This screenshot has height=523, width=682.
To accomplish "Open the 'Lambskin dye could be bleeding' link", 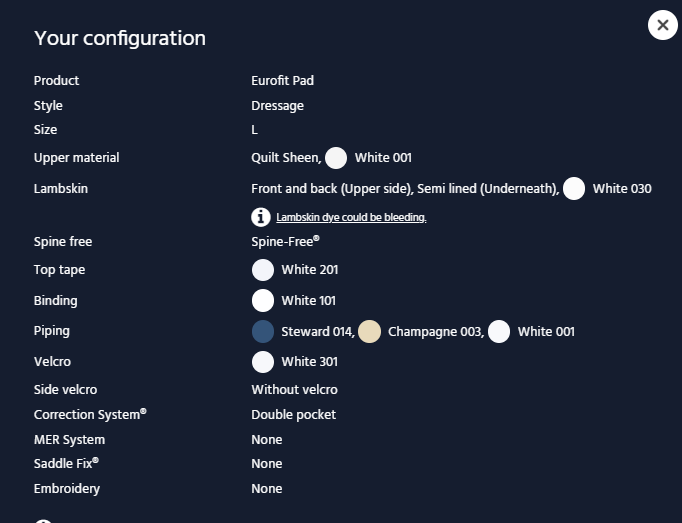I will click(x=351, y=217).
